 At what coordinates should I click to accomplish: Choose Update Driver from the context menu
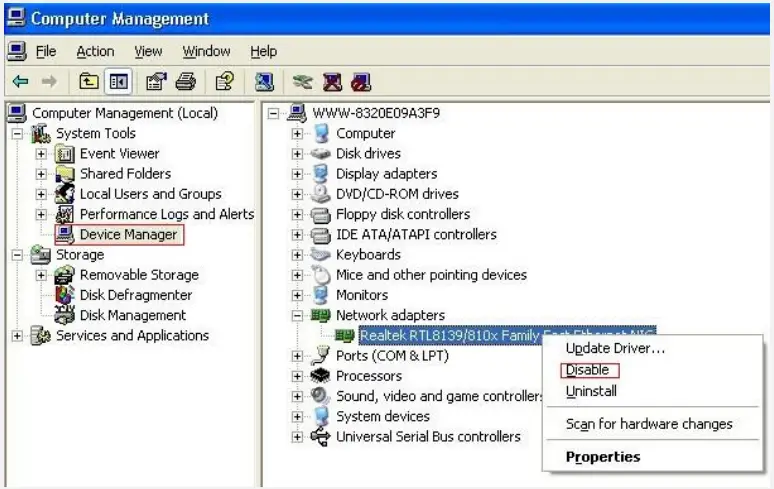click(x=615, y=348)
